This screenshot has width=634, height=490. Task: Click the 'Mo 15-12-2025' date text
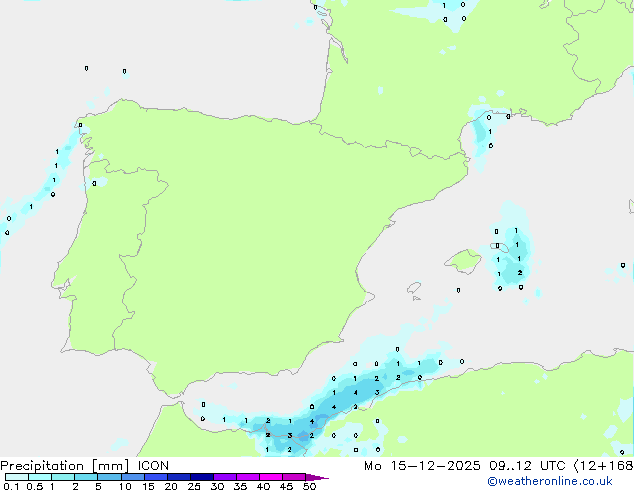pos(422,466)
